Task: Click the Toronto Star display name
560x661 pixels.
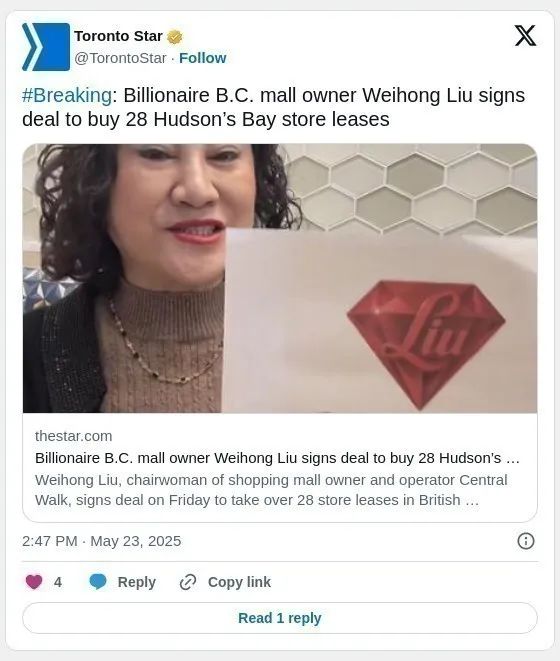Action: coord(118,37)
